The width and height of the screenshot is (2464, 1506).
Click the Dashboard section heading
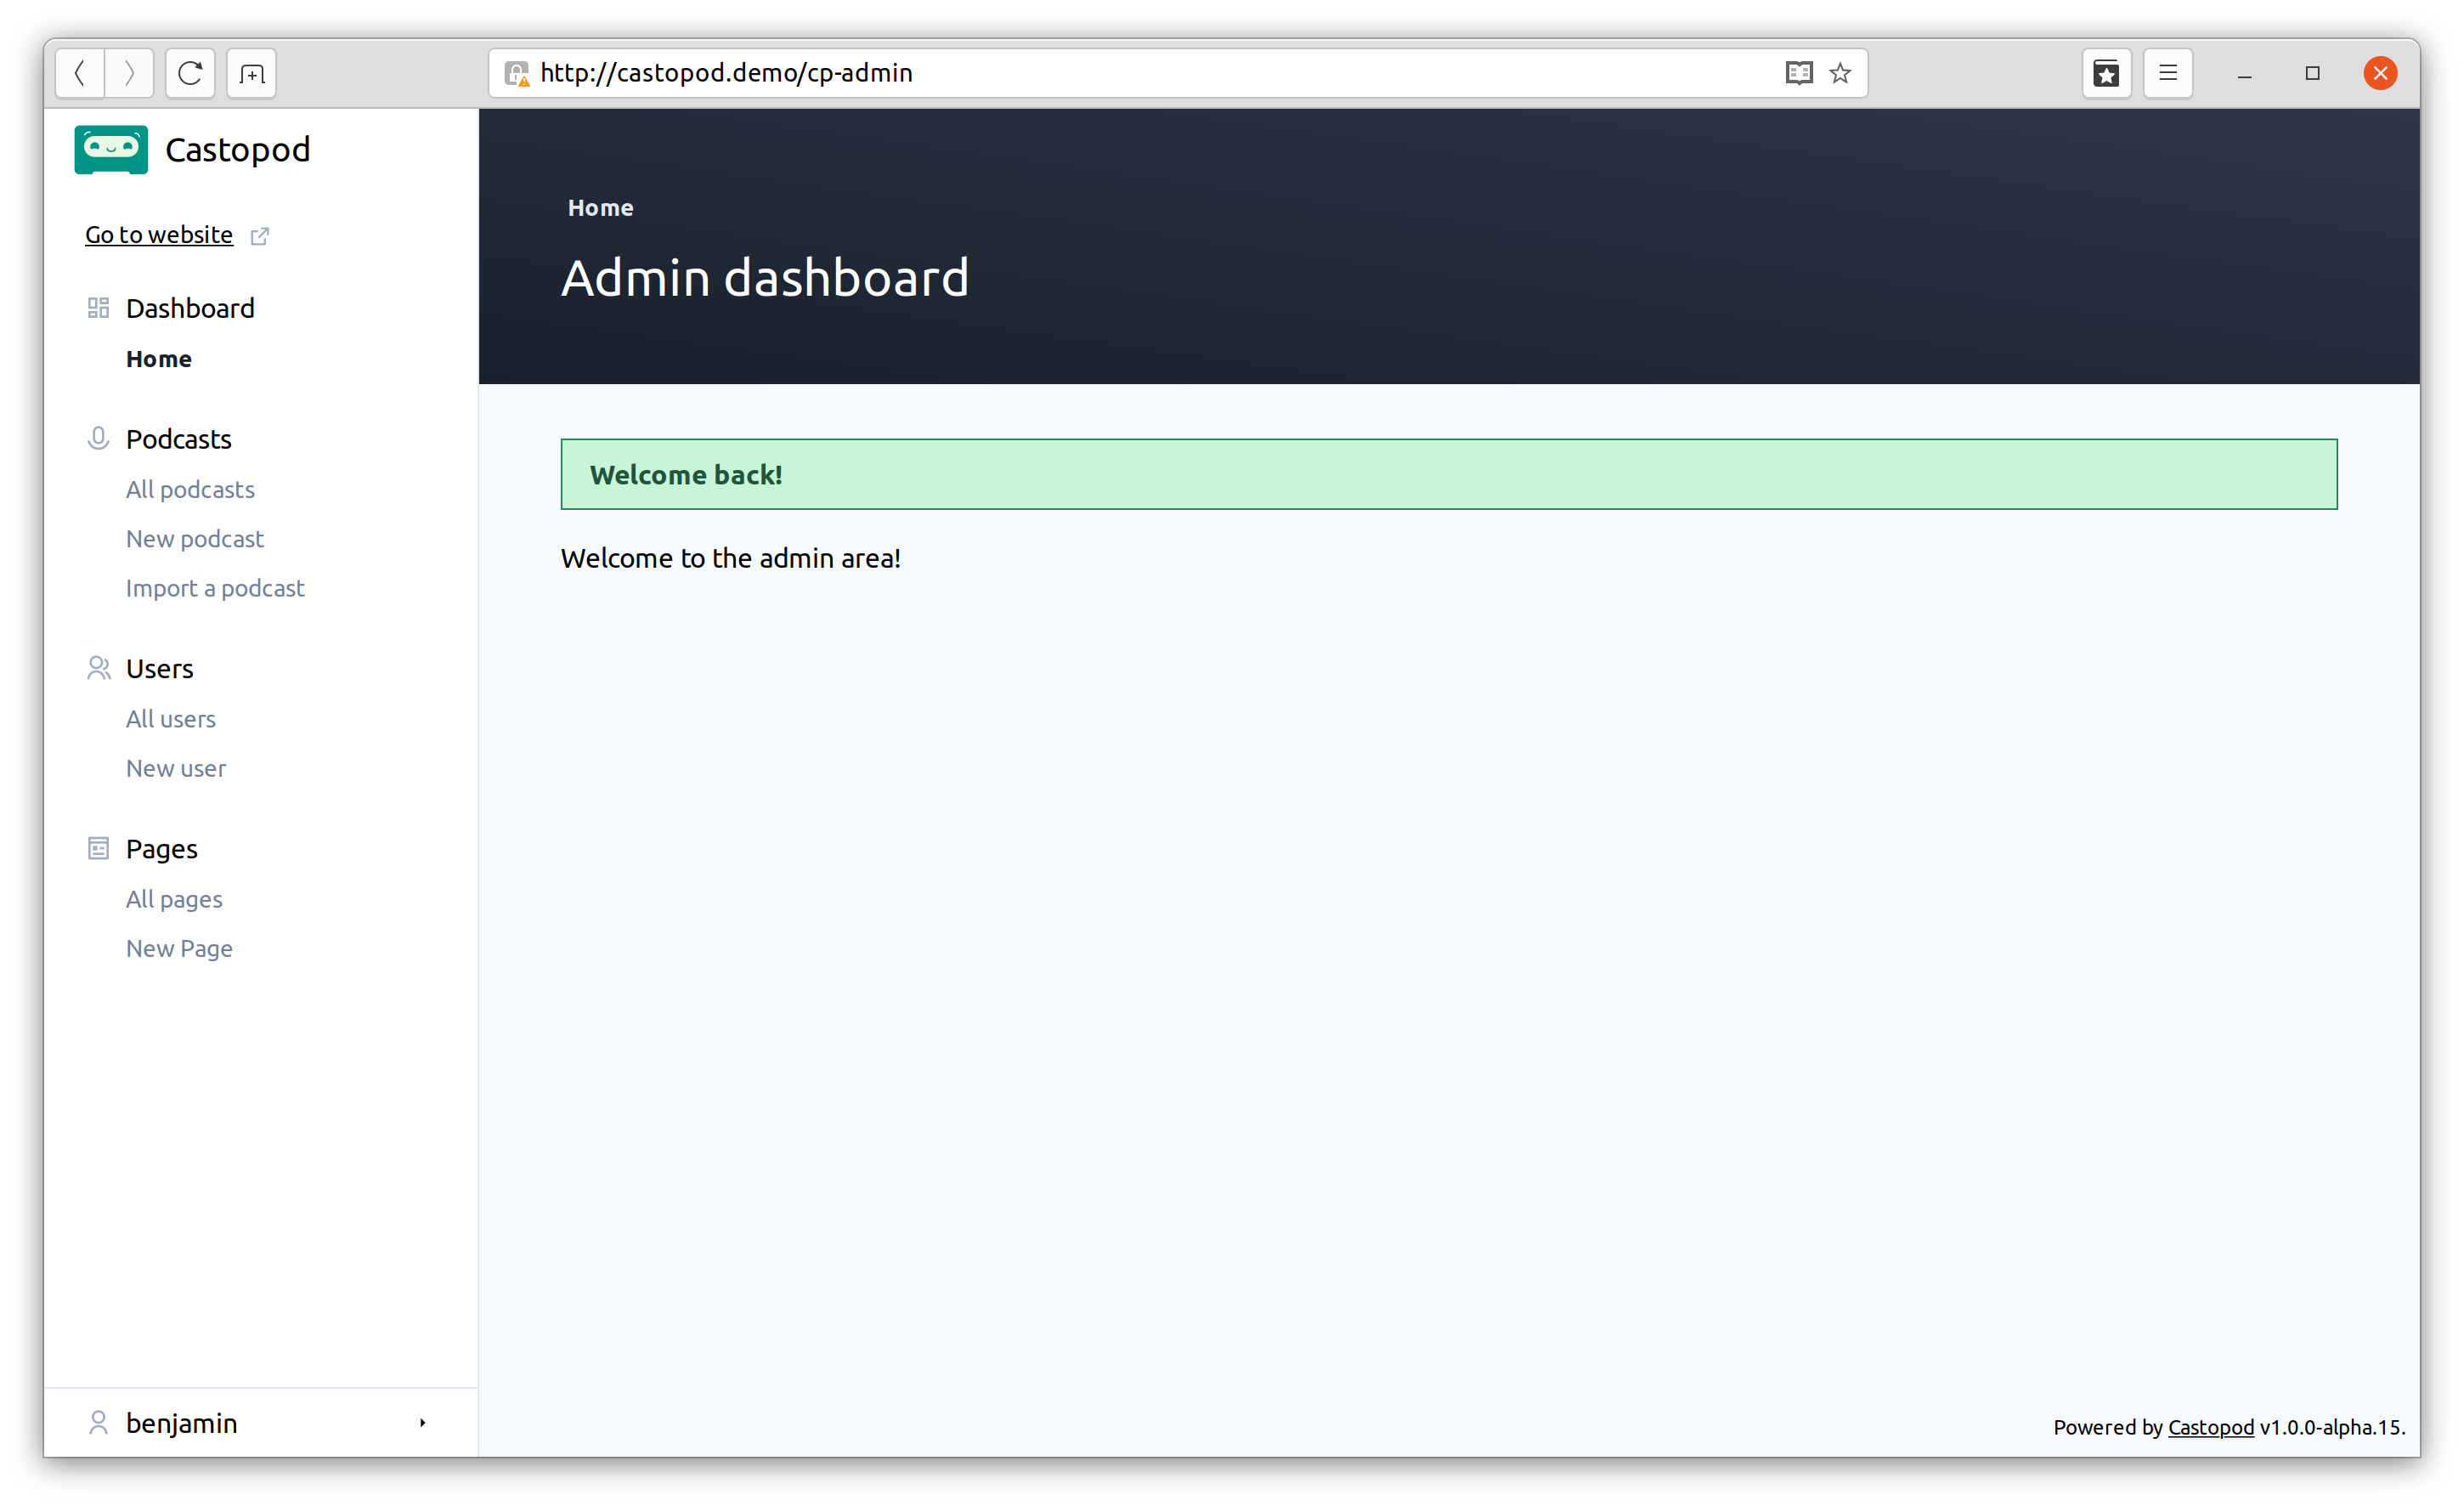(190, 308)
